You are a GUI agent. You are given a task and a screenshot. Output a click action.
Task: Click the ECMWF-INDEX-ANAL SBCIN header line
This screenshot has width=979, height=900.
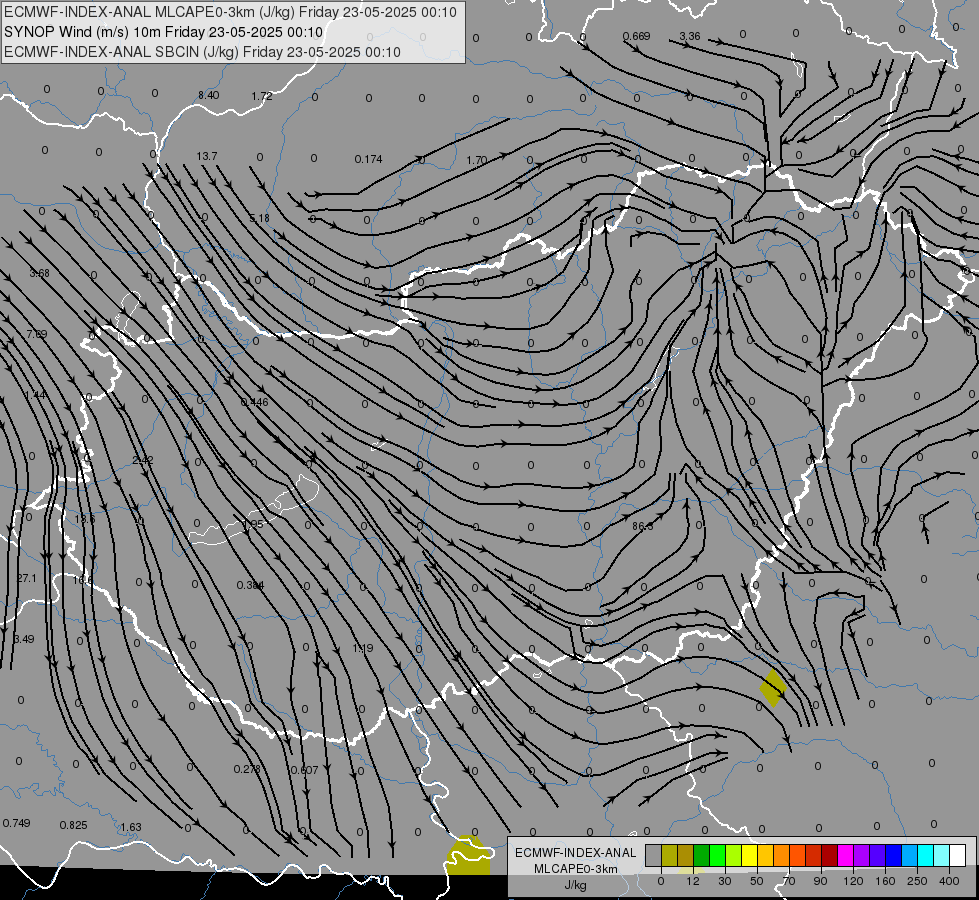coord(202,52)
